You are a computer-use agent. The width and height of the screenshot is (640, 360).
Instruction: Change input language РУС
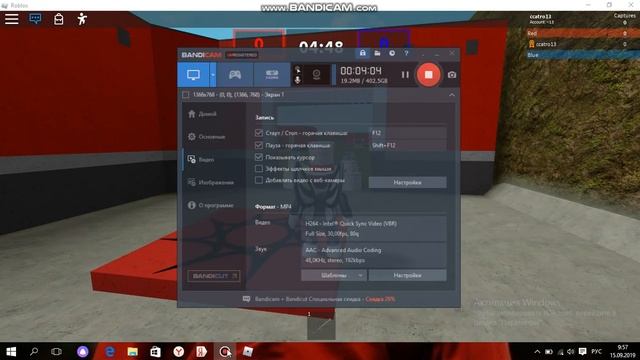(x=596, y=352)
